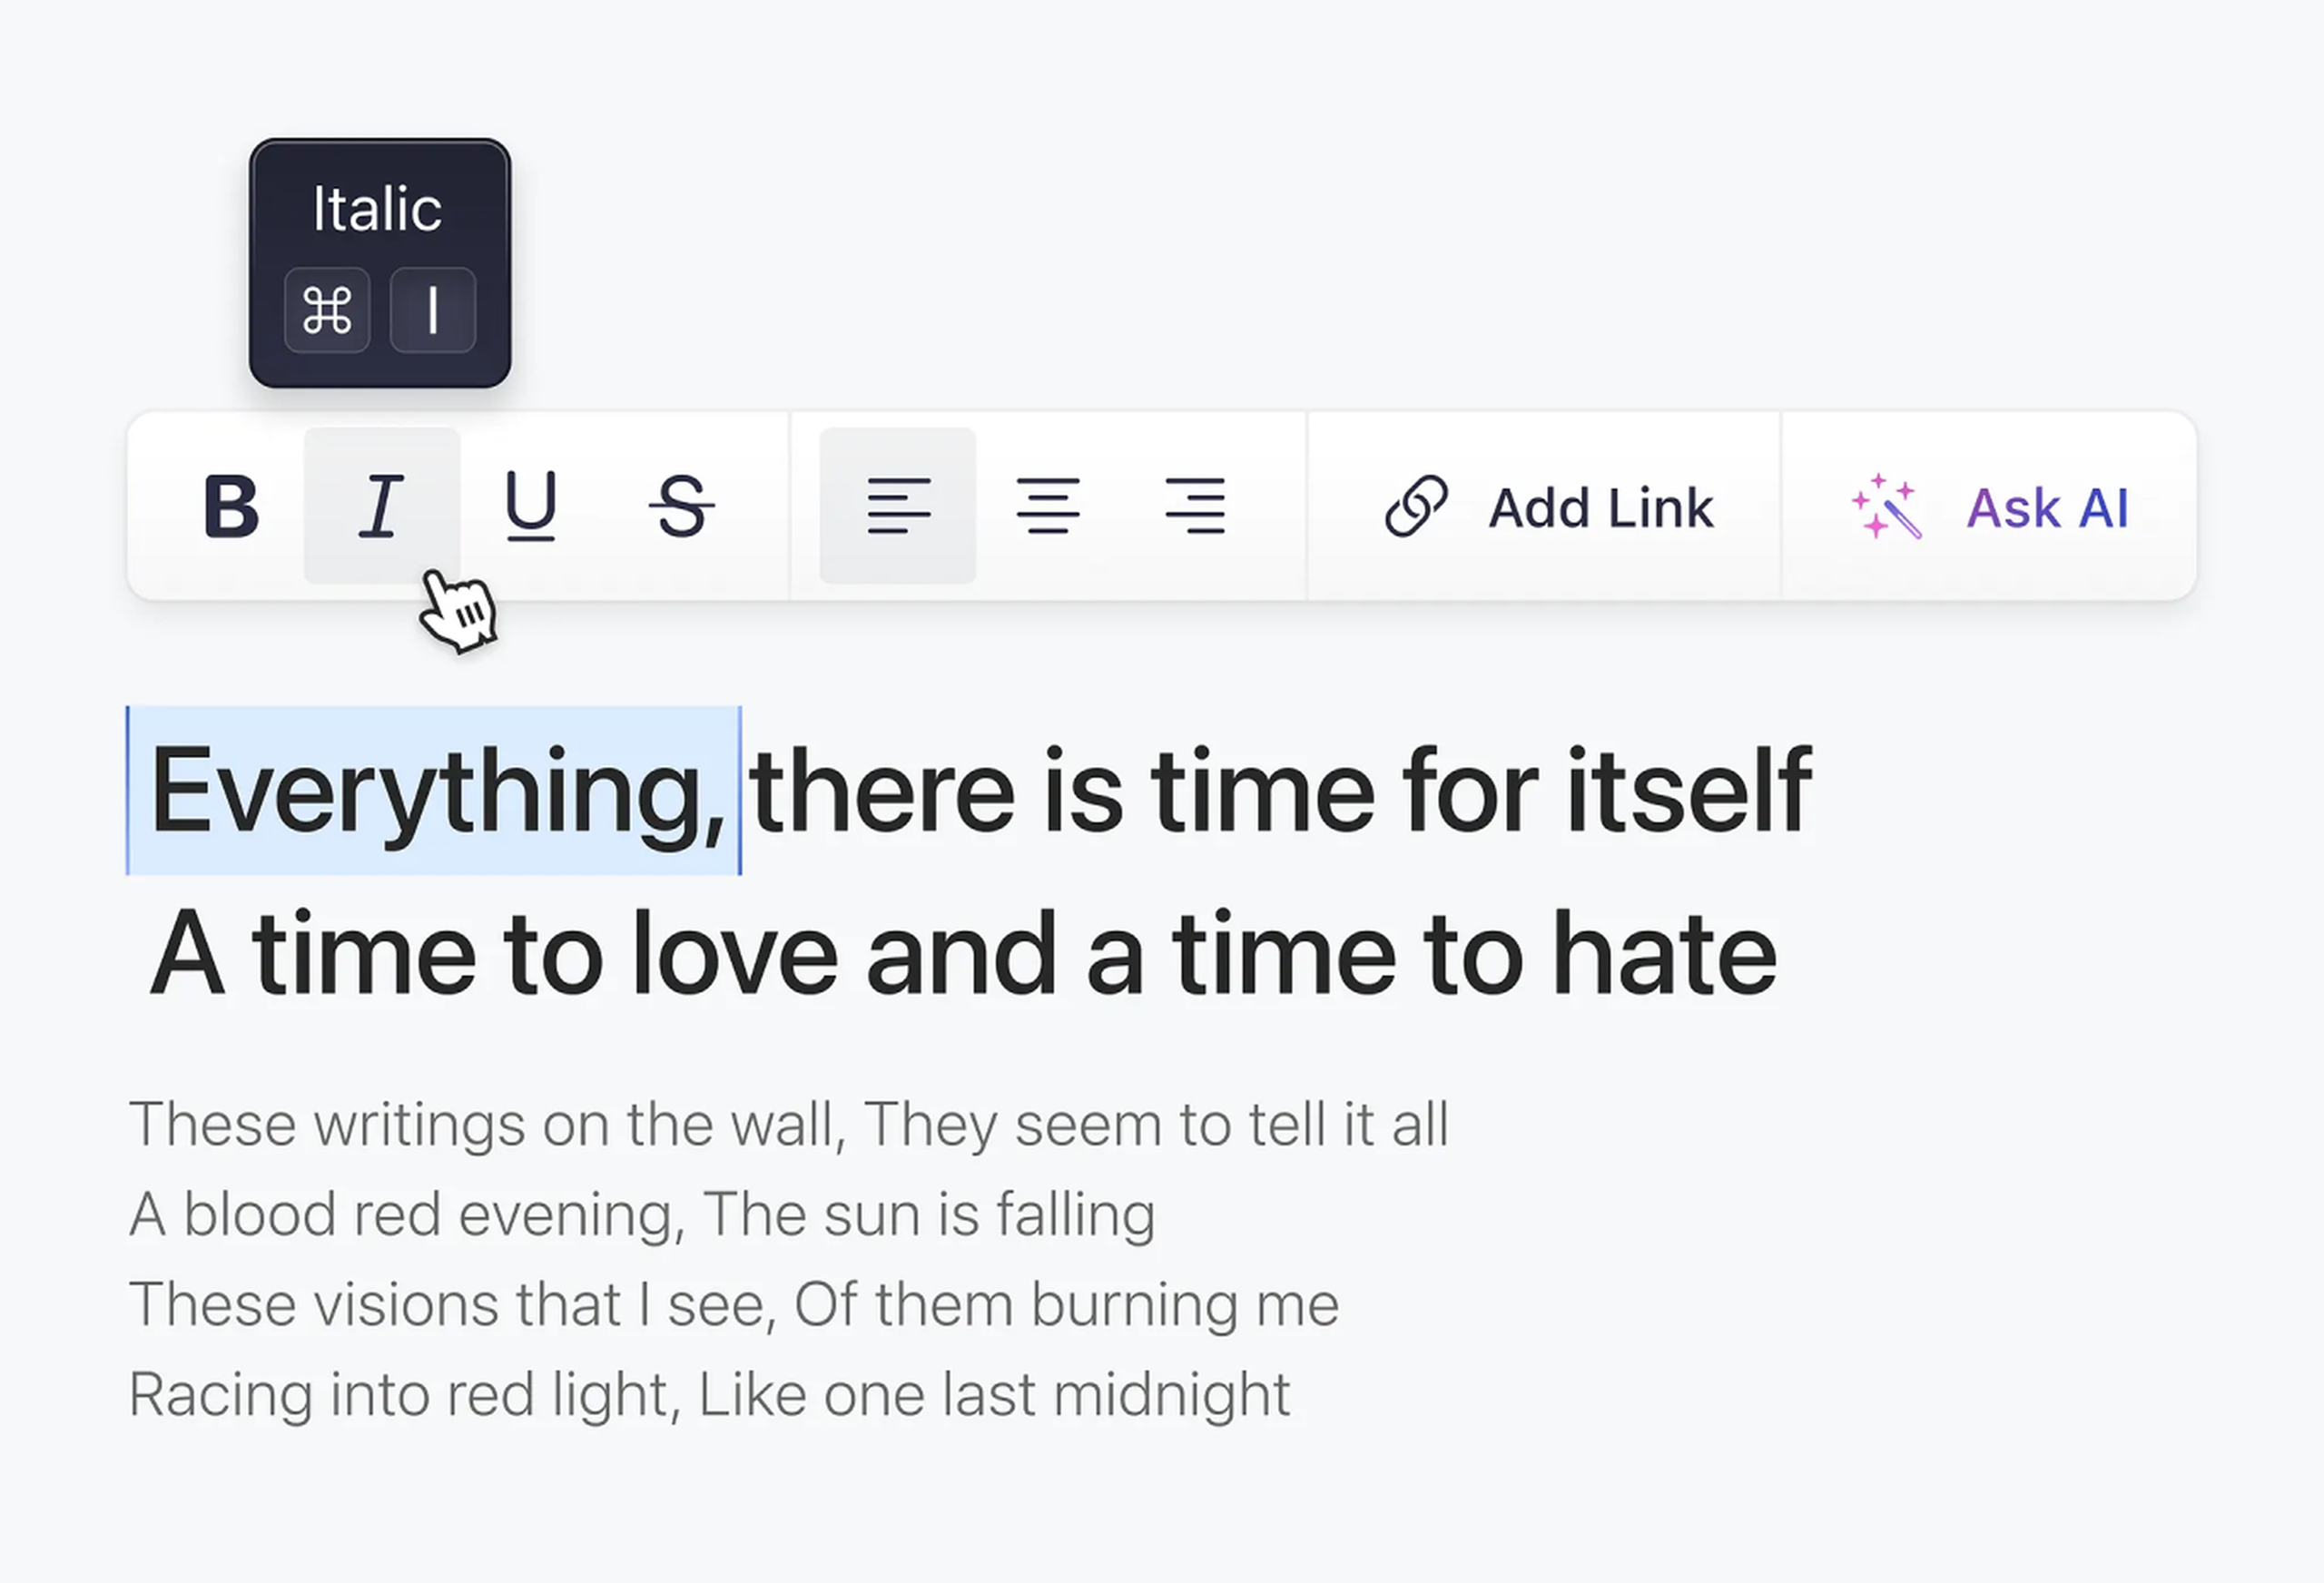This screenshot has height=1583, width=2324.
Task: Apply Italic formatting to selection
Action: 381,506
